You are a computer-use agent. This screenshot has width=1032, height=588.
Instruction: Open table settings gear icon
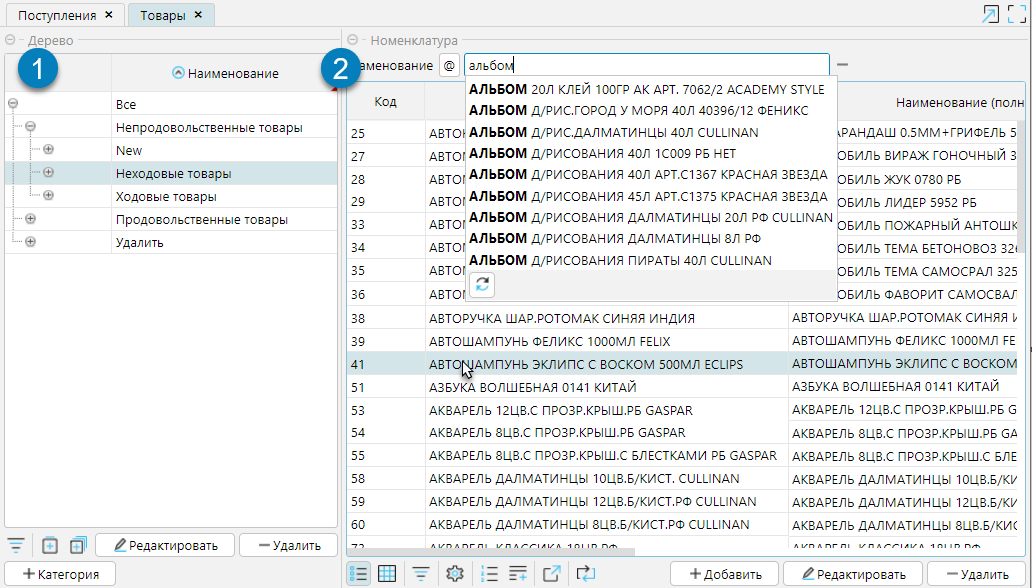click(455, 573)
